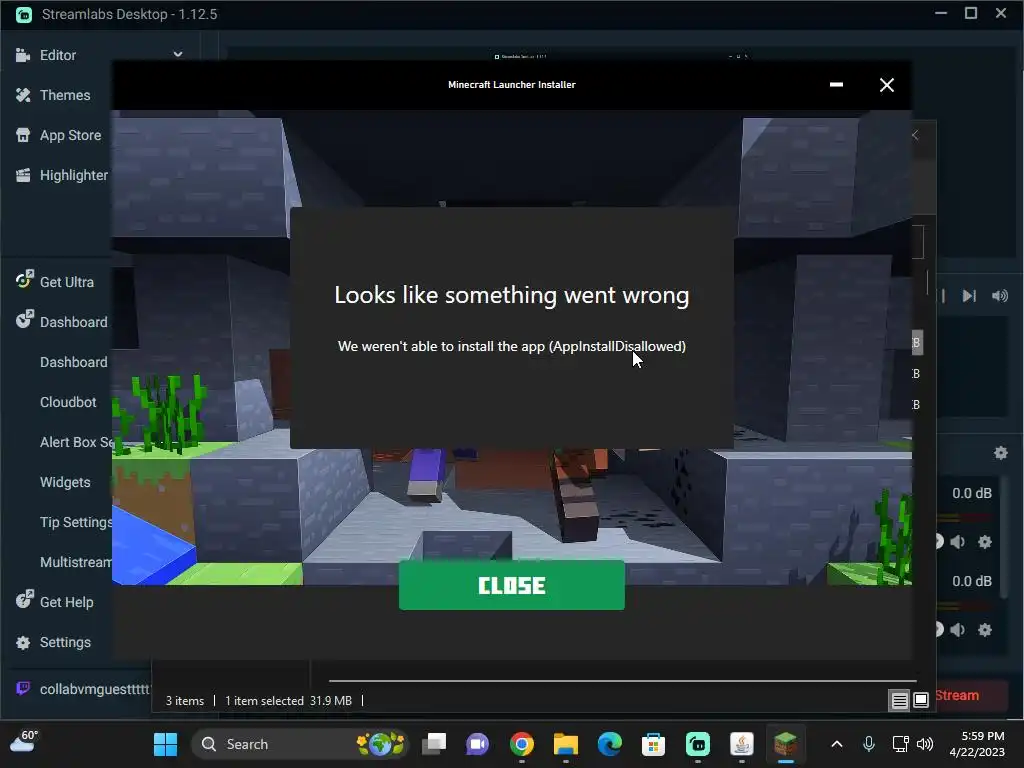Image resolution: width=1024 pixels, height=768 pixels.
Task: Open first audio source settings gear
Action: tap(985, 541)
